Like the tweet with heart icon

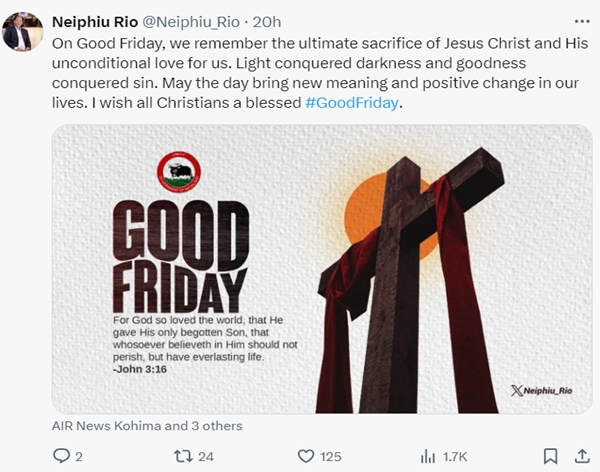[x=306, y=456]
